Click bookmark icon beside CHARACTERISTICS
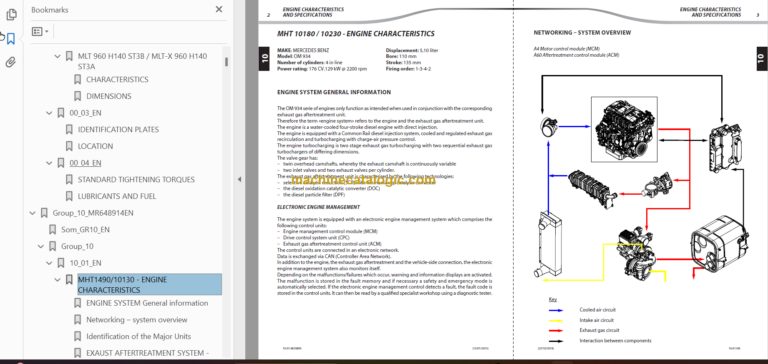Screen dimensions: 768x364 [x=77, y=79]
